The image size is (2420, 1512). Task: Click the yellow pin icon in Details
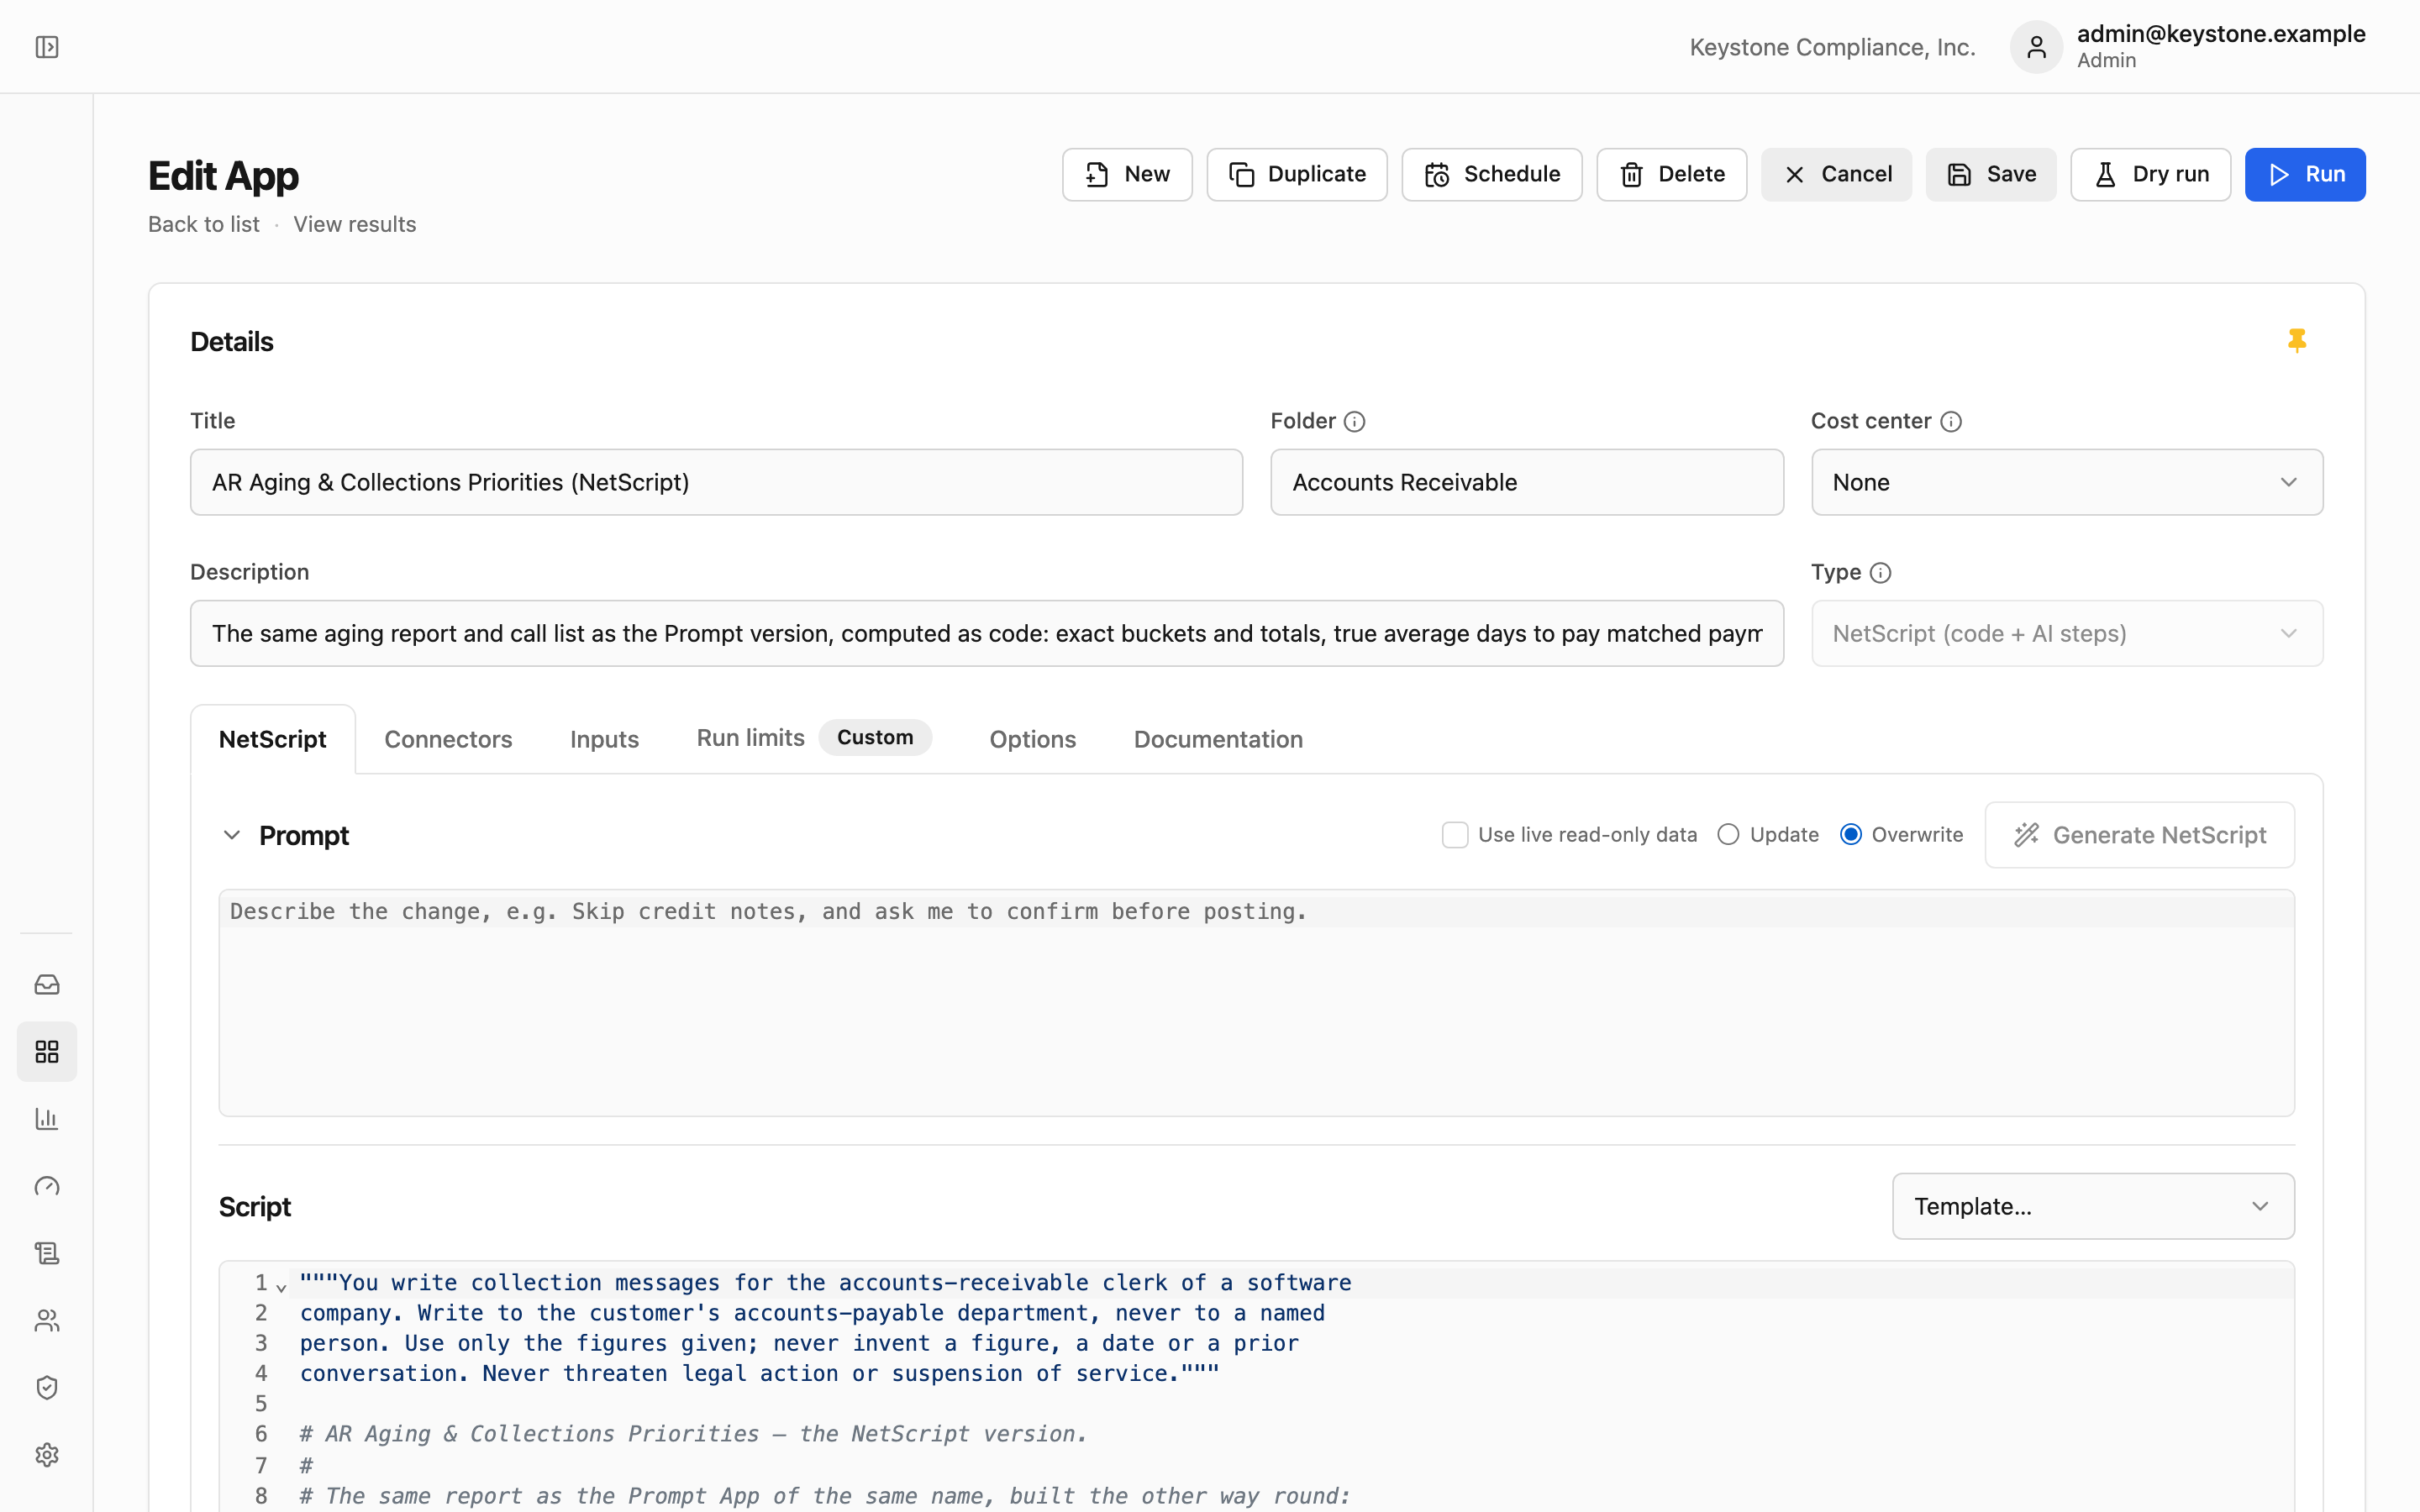2296,341
